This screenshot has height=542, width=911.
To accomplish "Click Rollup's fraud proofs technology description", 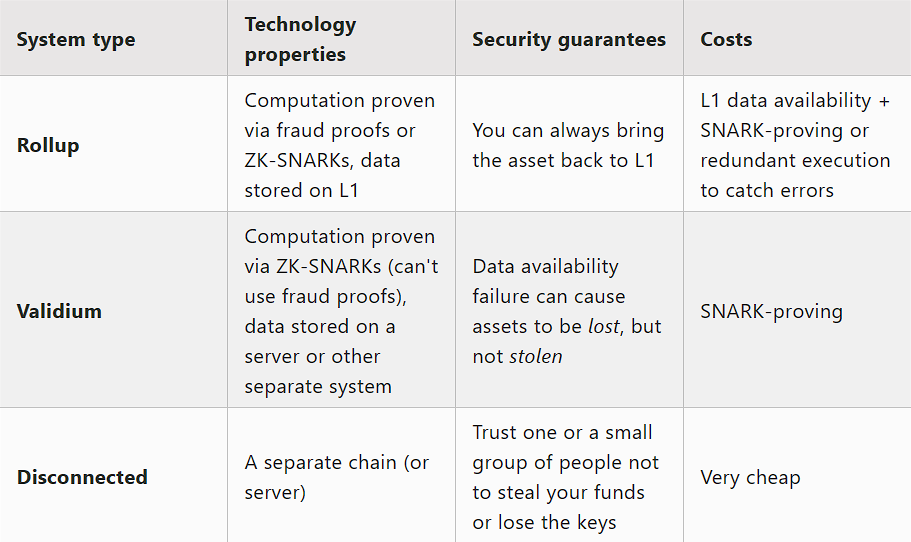I will (340, 145).
